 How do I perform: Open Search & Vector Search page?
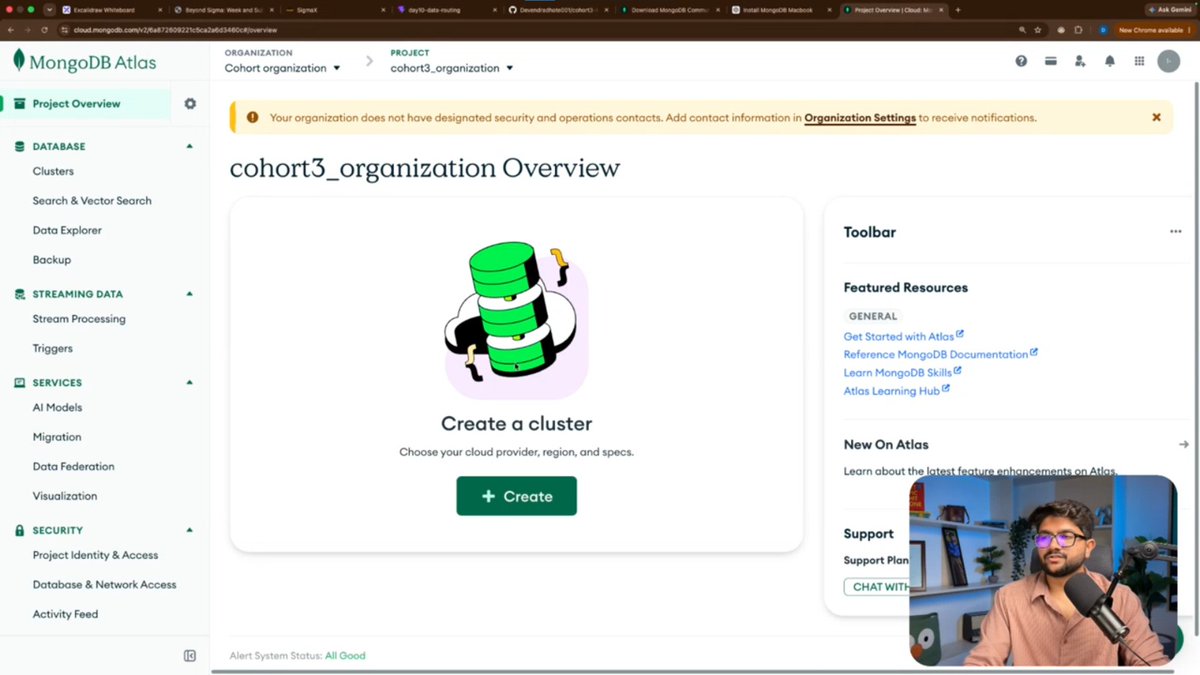[x=92, y=201]
